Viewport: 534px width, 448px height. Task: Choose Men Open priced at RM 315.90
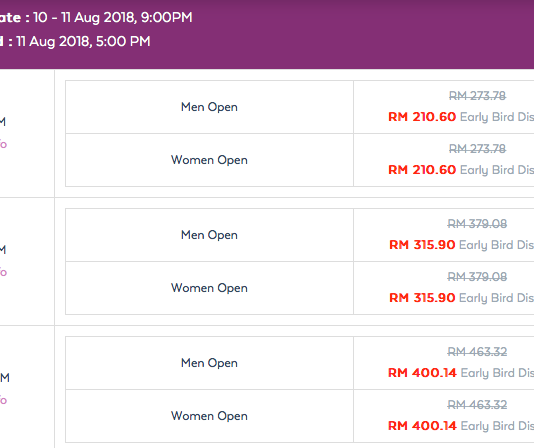pyautogui.click(x=209, y=235)
